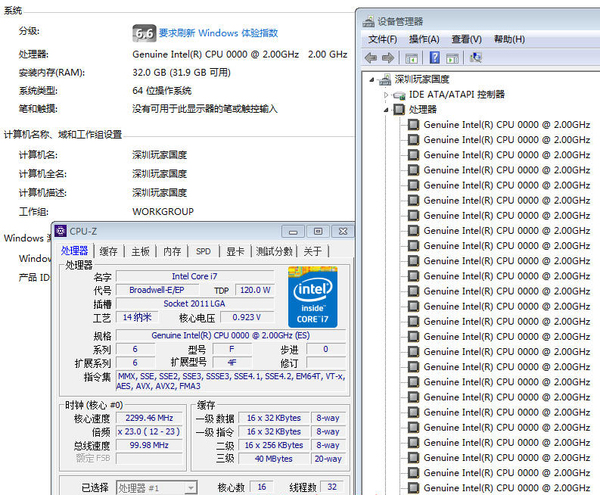
Task: Toggle the console tree pane icon in Device Manager
Action: pos(411,58)
